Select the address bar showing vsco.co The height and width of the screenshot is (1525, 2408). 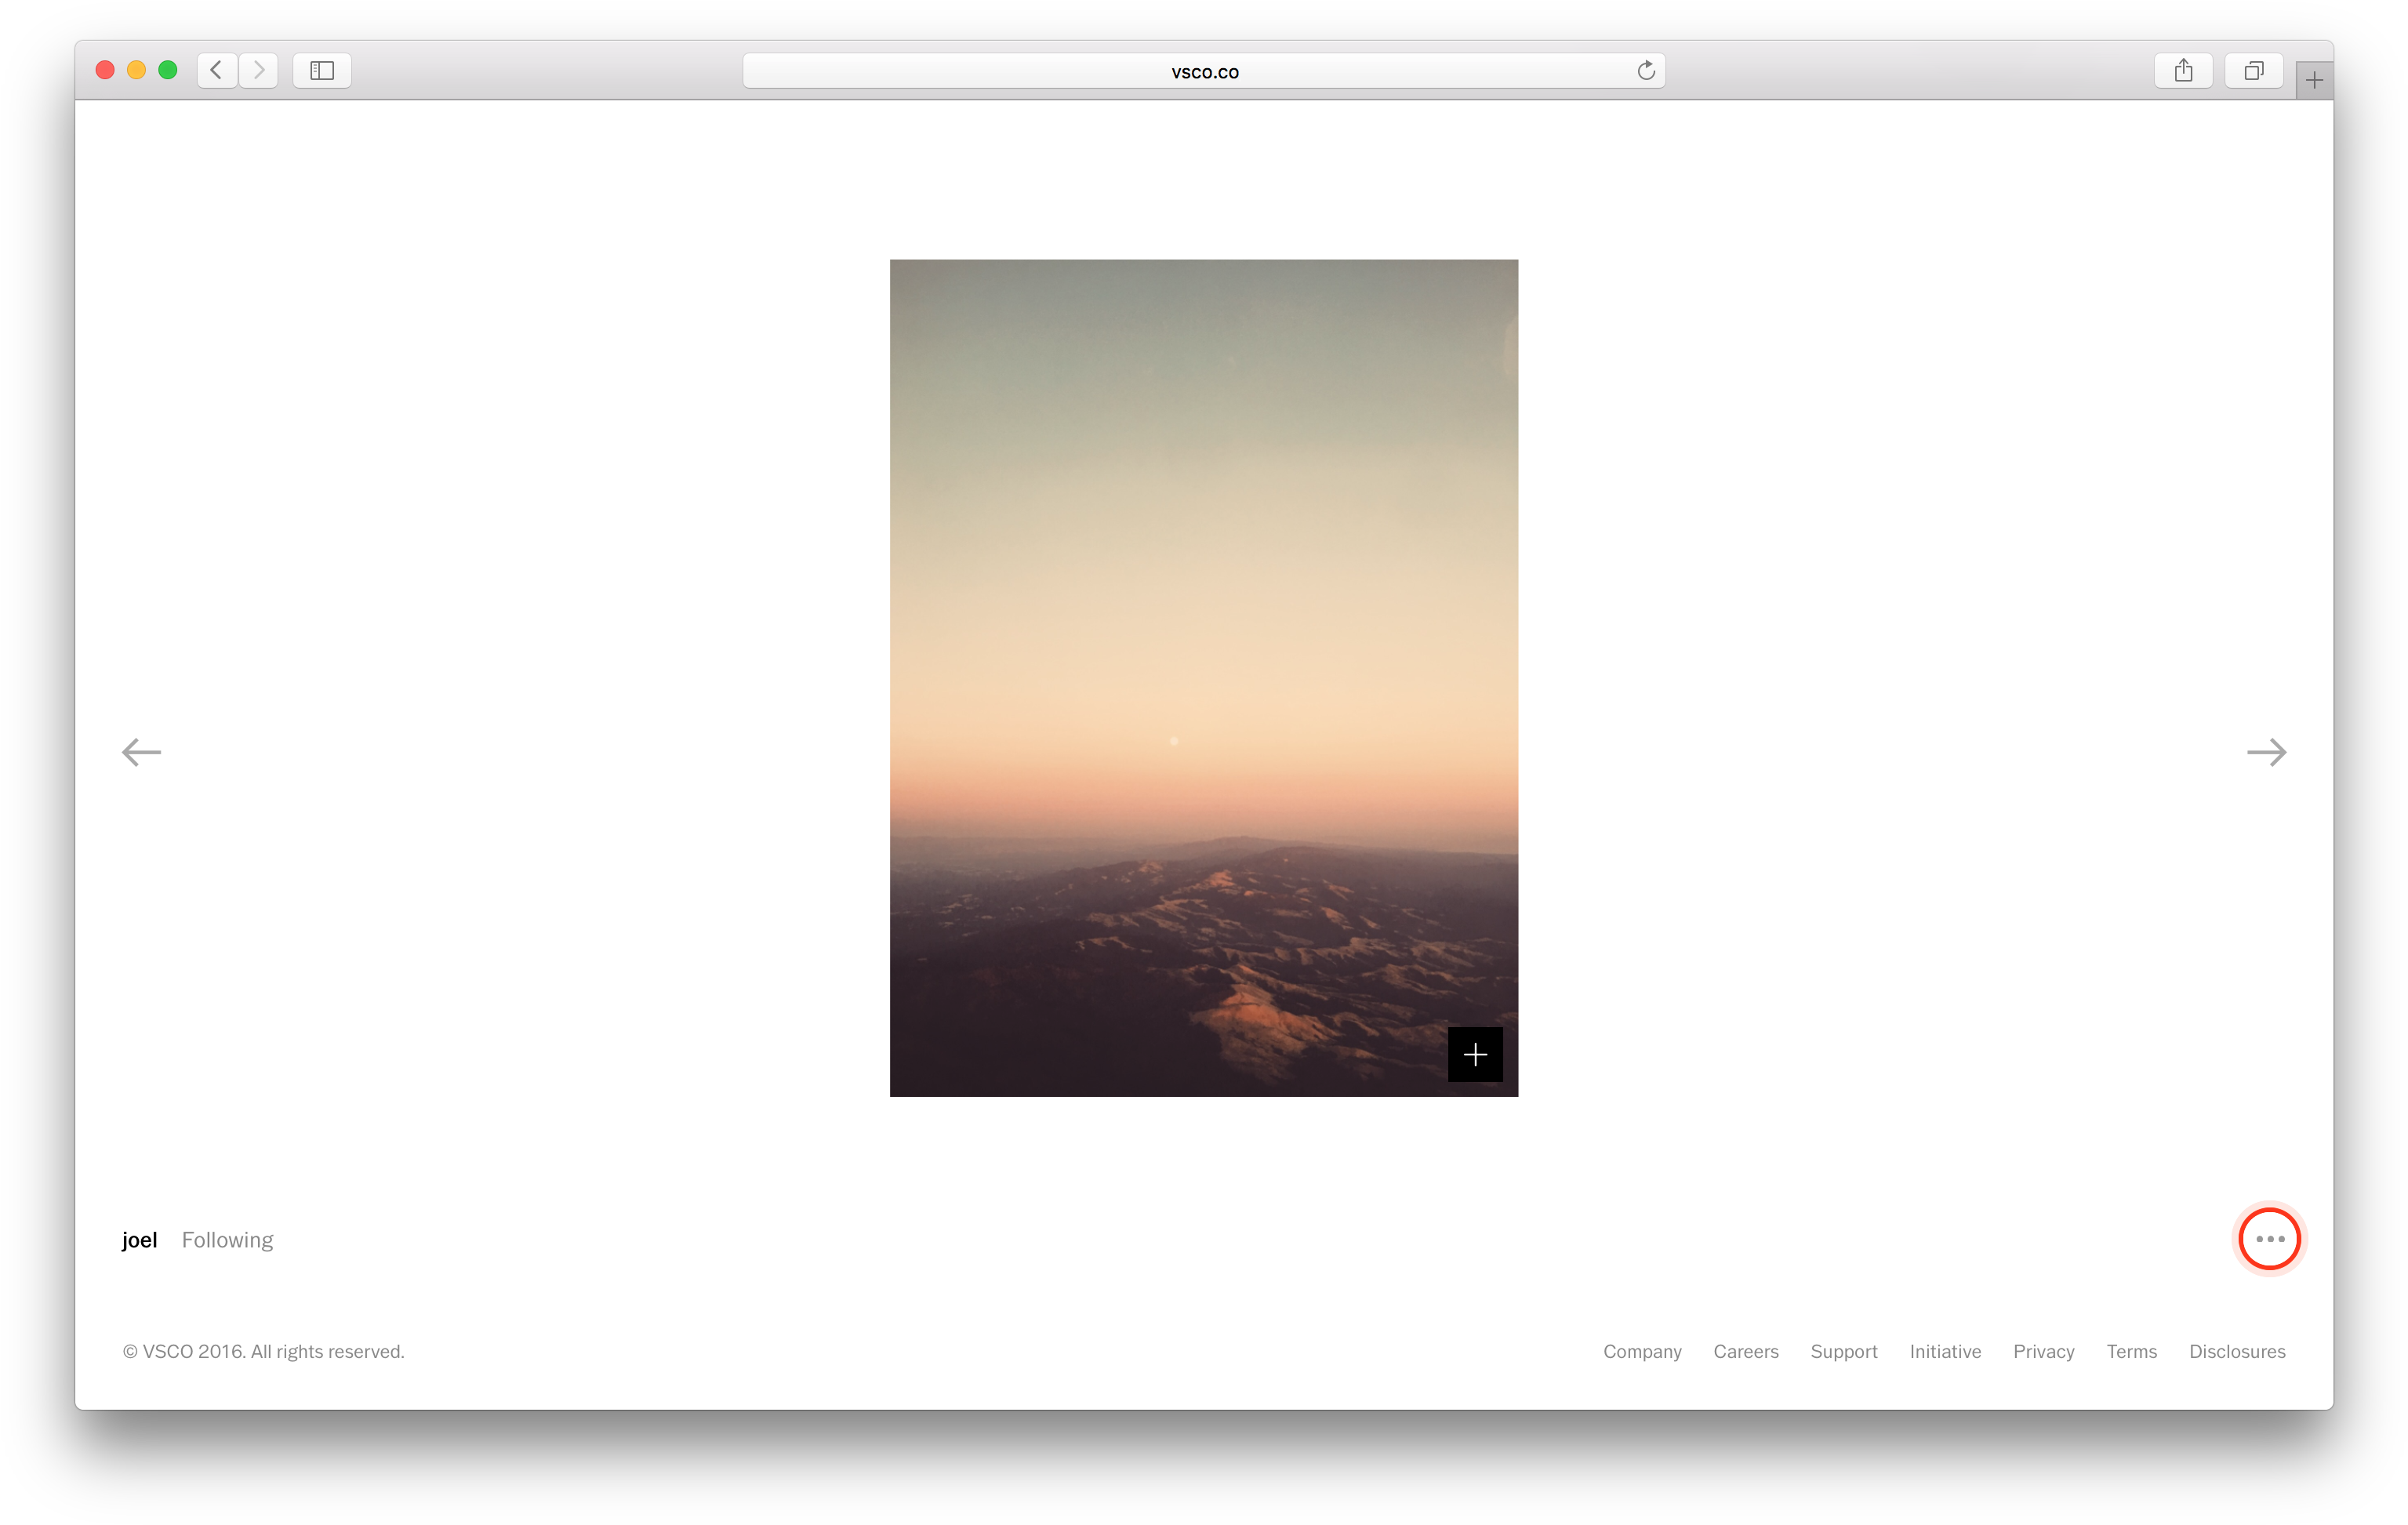pos(1204,70)
